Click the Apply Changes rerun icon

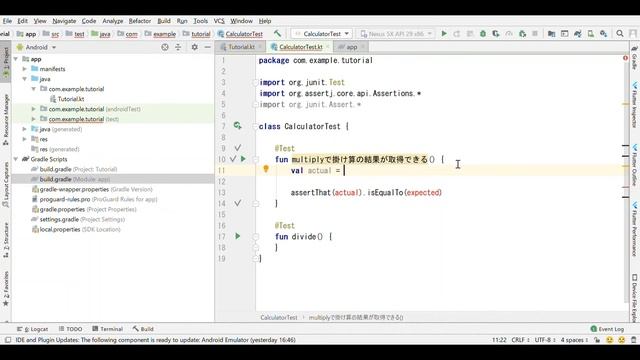click(x=457, y=33)
